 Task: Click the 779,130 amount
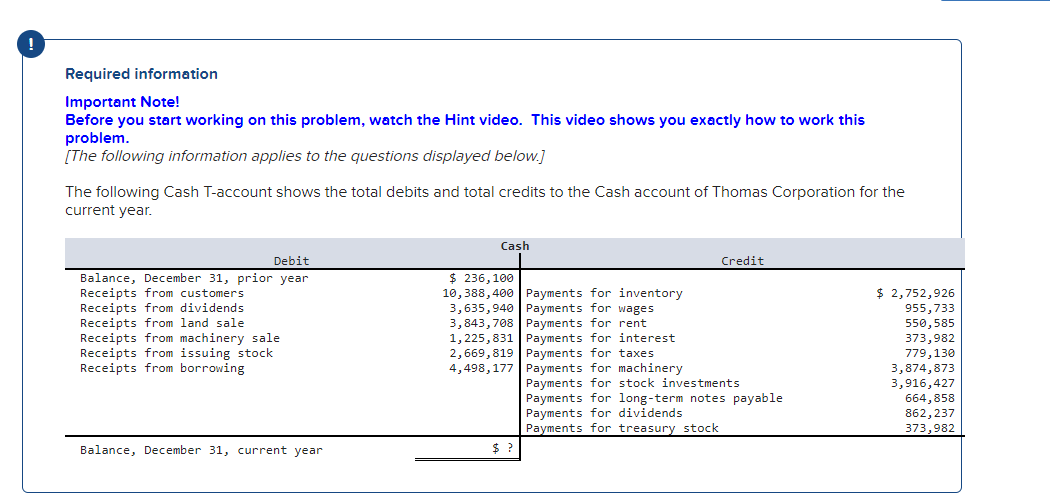[x=930, y=353]
